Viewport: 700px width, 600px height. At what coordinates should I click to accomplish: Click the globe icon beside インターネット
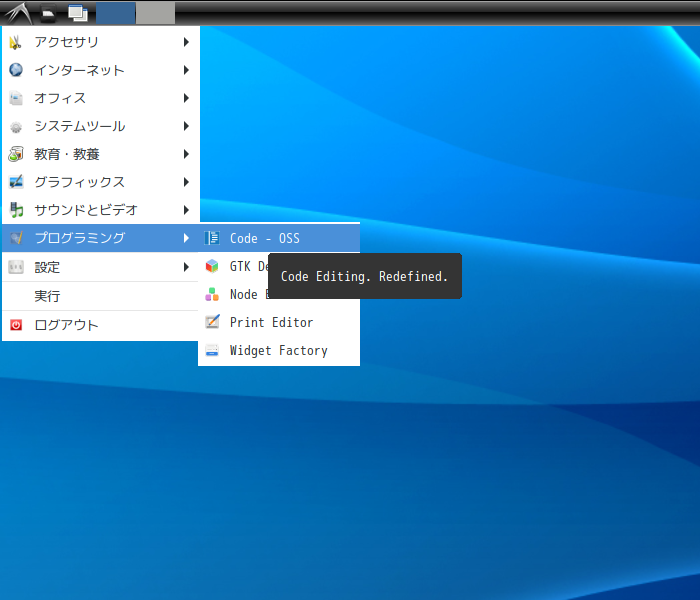[16, 70]
